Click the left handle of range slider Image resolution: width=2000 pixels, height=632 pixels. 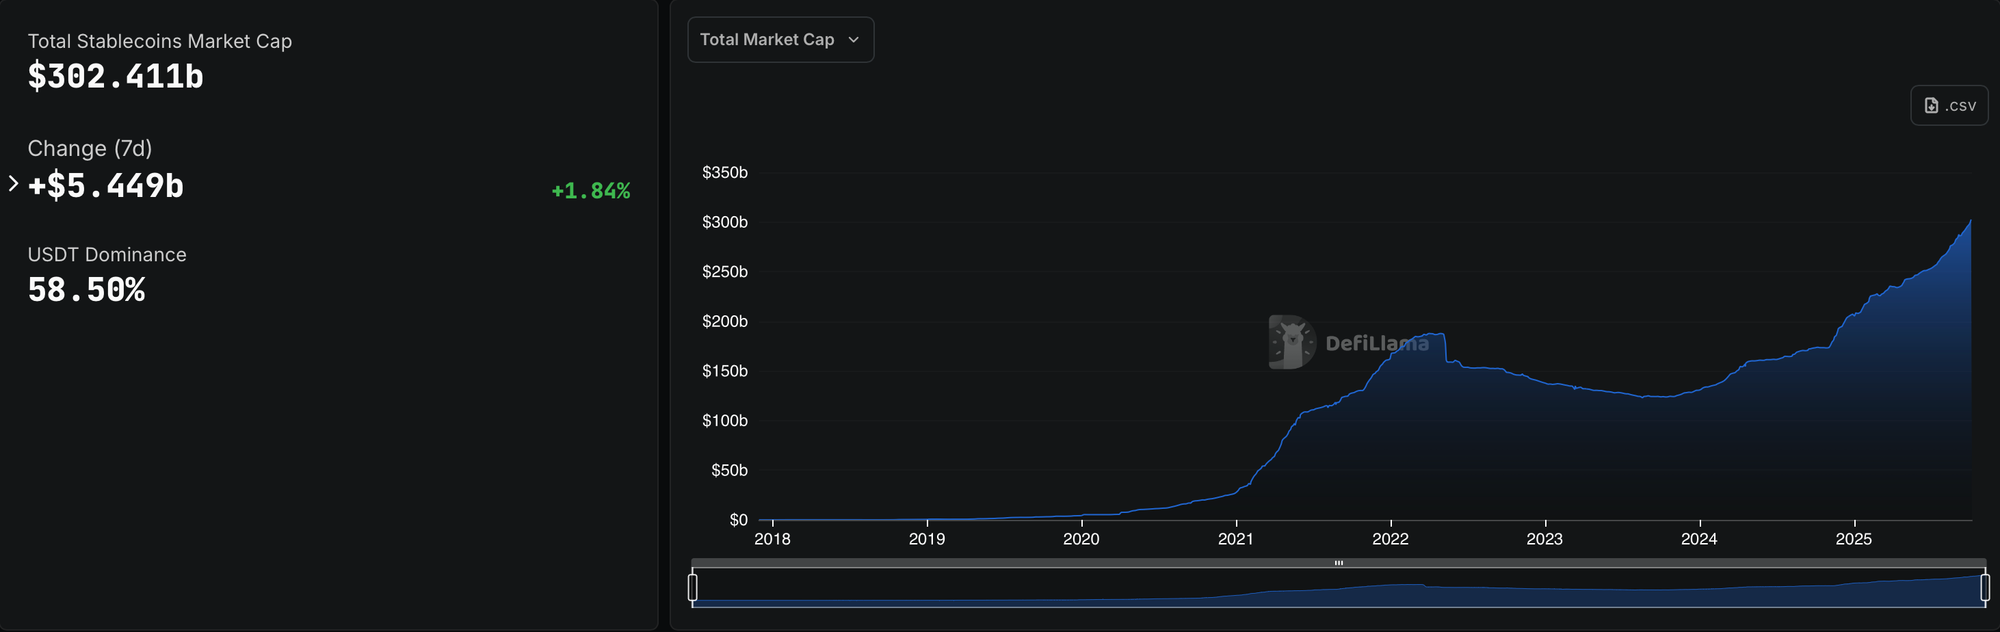click(x=693, y=587)
